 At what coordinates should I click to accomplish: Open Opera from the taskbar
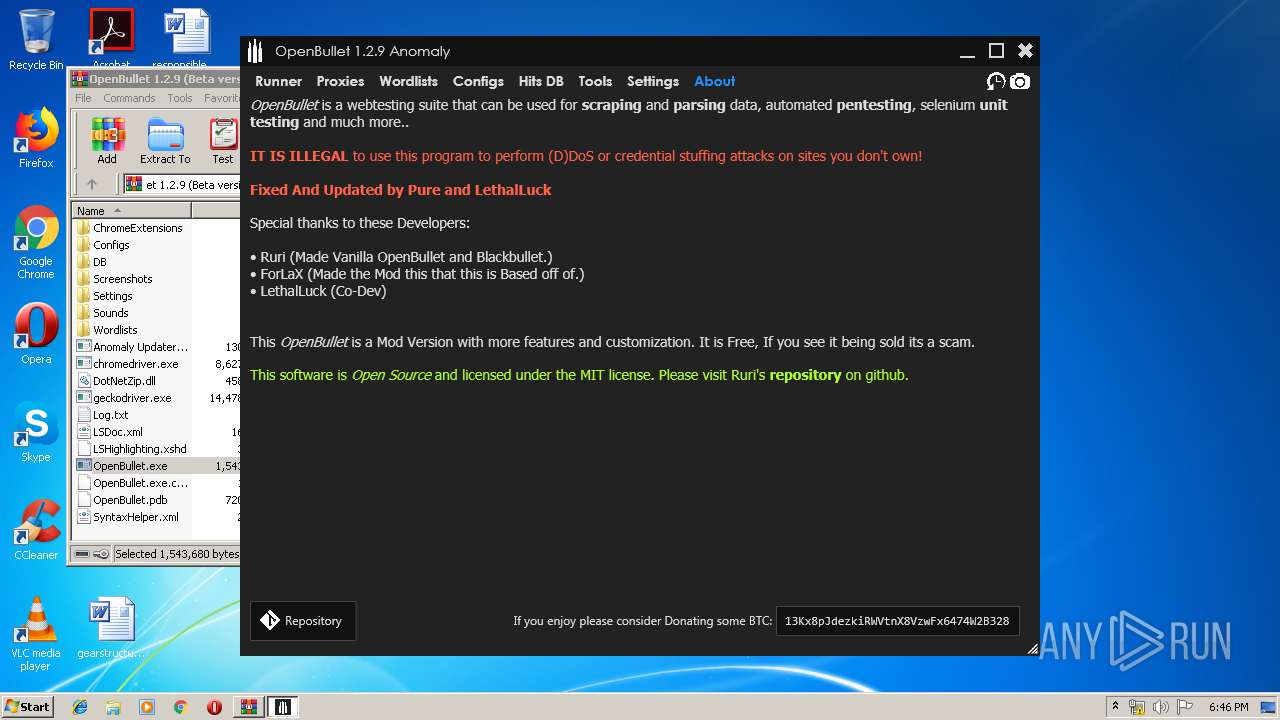214,707
